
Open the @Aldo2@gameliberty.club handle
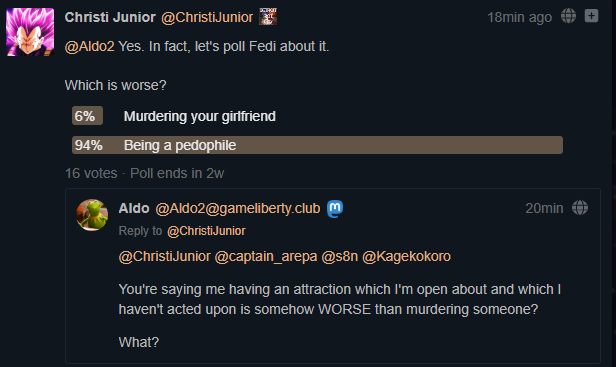pos(238,208)
